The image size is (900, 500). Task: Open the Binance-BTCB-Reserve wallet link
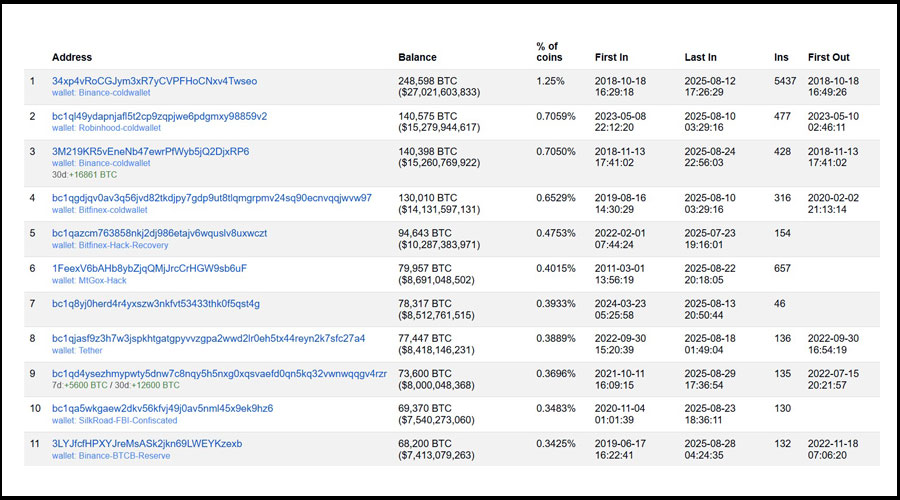pyautogui.click(x=124, y=455)
